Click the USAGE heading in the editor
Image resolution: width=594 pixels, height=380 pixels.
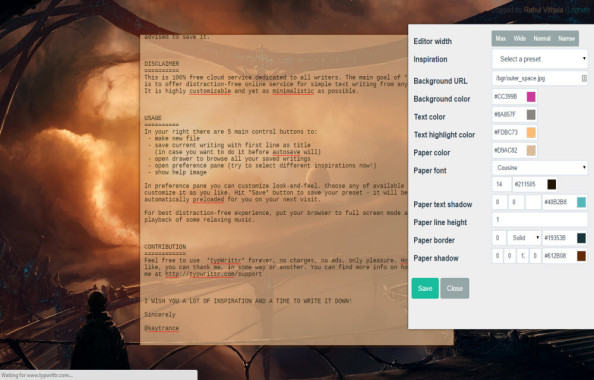click(x=153, y=118)
